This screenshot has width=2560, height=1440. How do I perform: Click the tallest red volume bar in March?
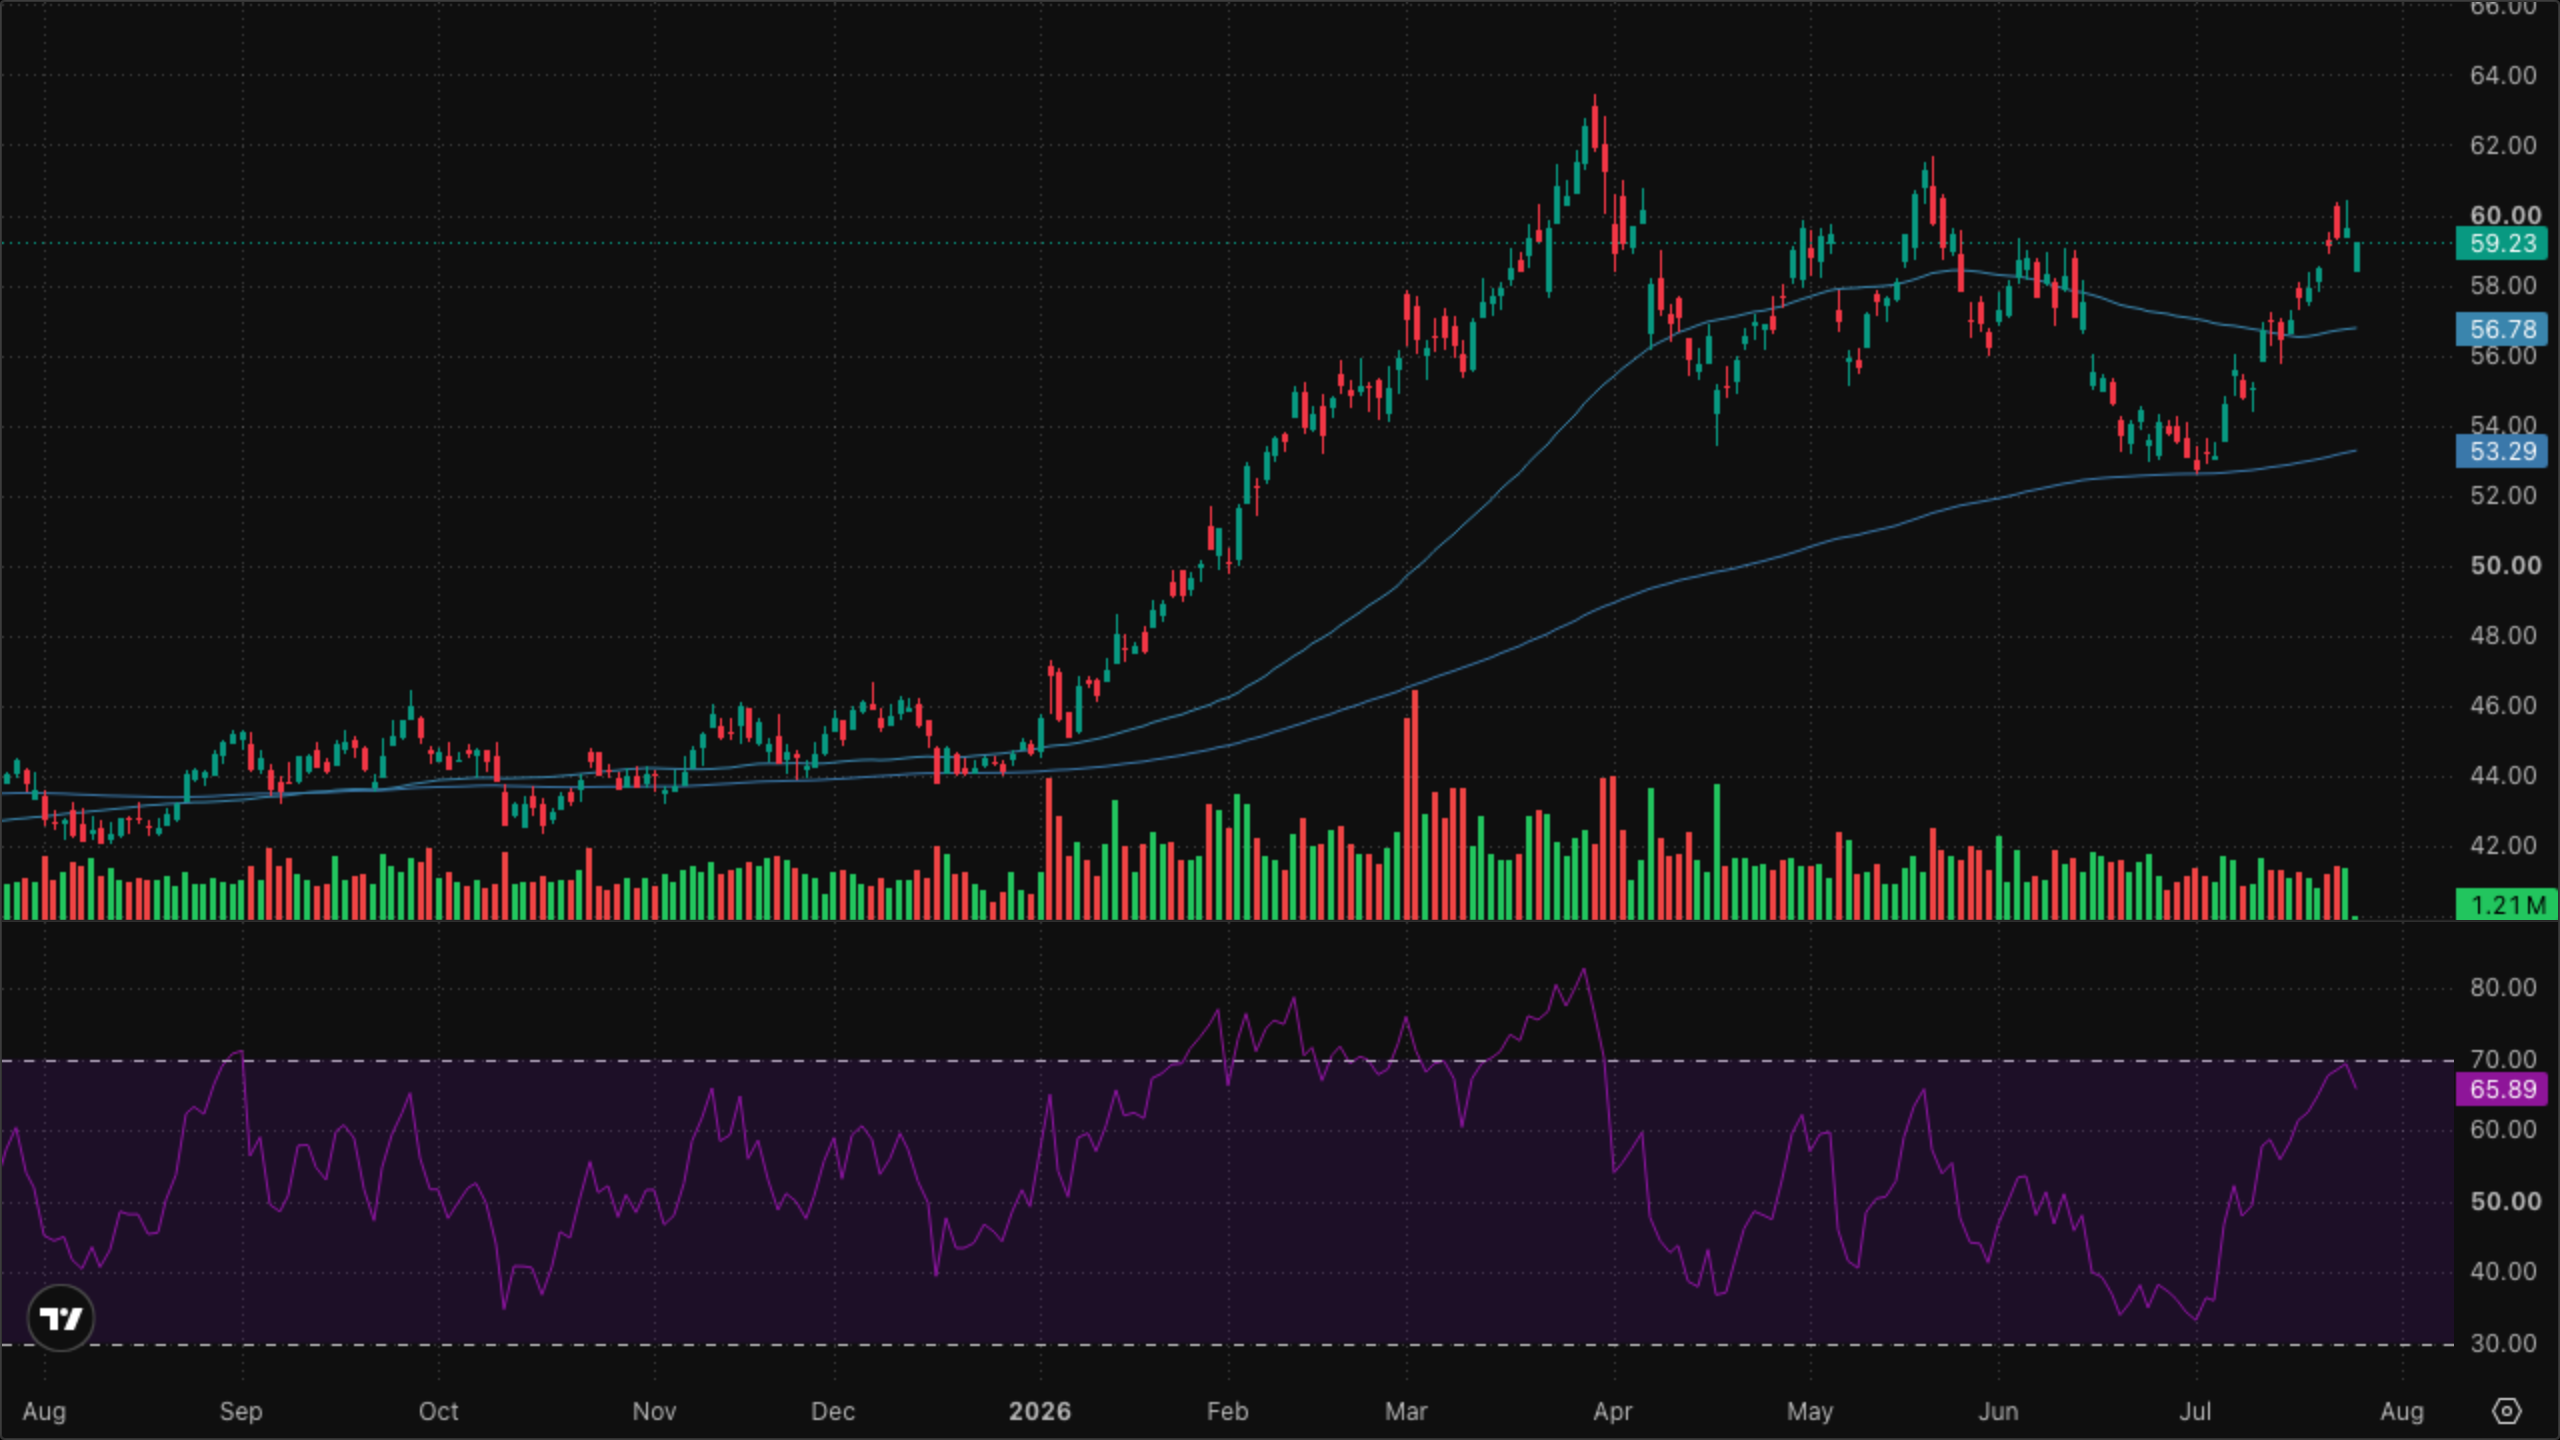coord(1411,805)
